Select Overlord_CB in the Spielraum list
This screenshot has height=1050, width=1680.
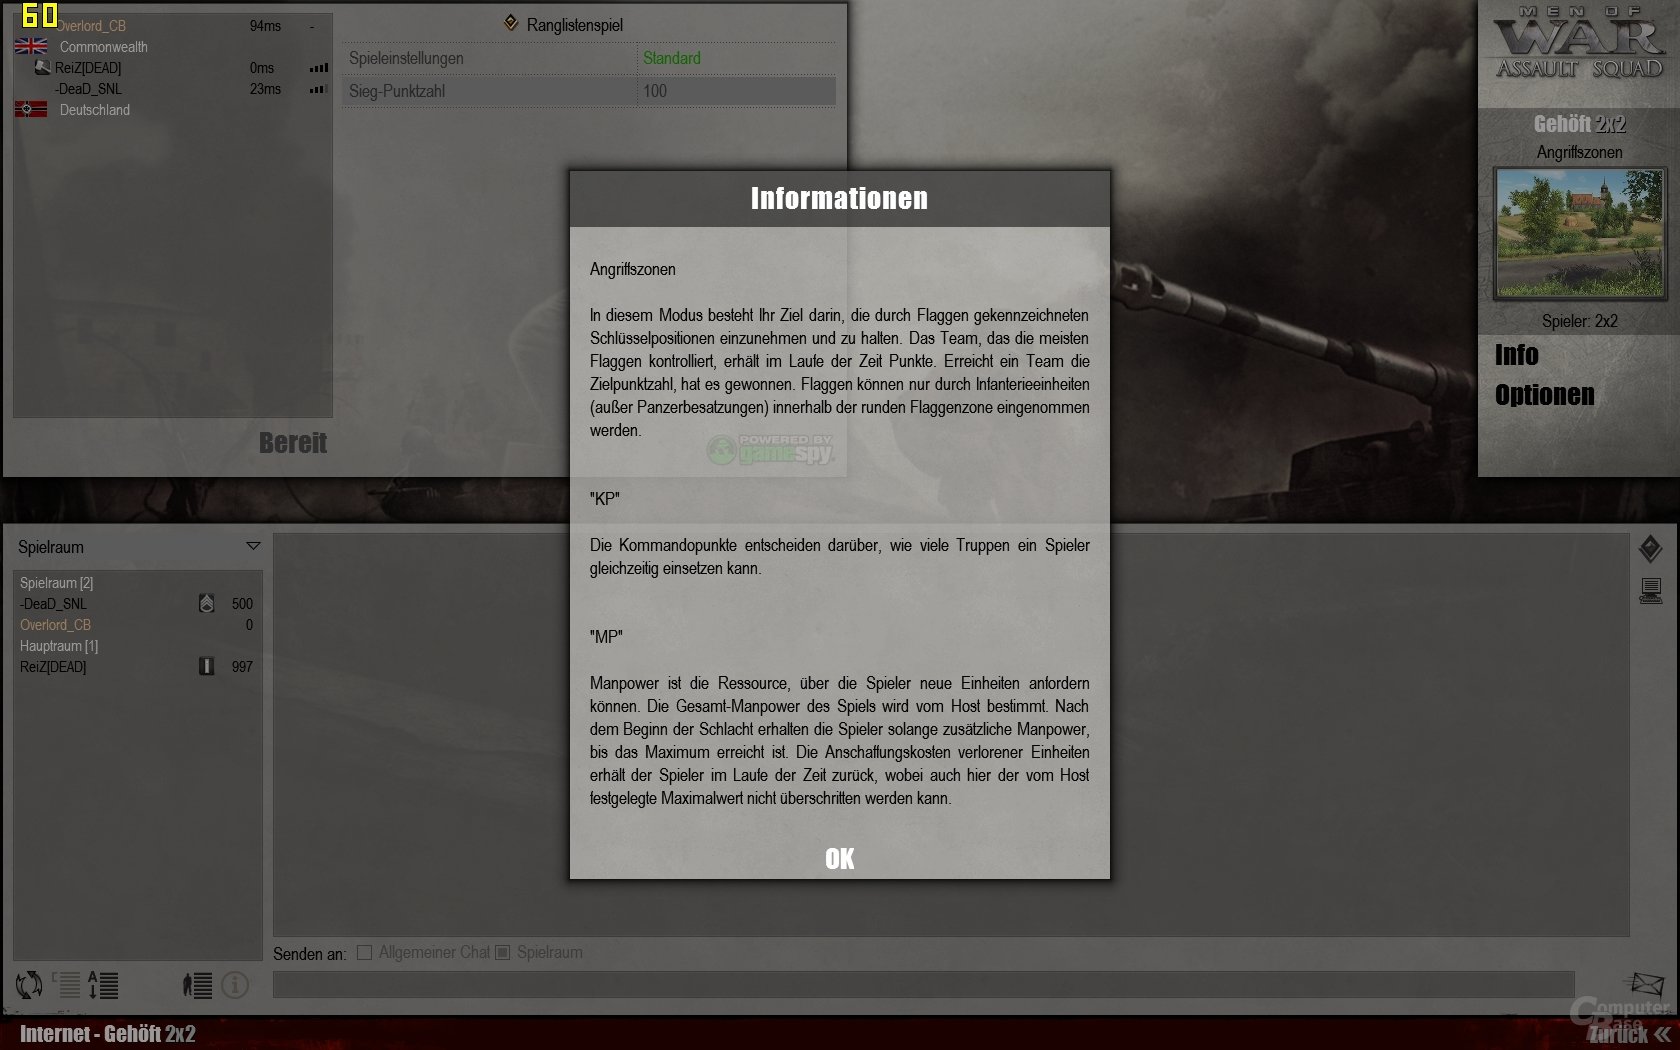coord(55,625)
